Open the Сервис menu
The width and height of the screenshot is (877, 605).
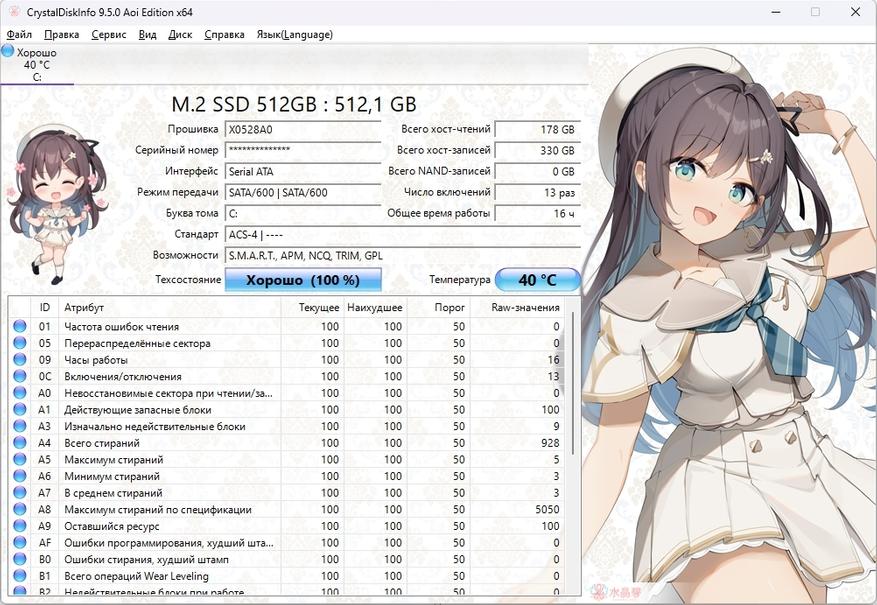click(x=108, y=34)
